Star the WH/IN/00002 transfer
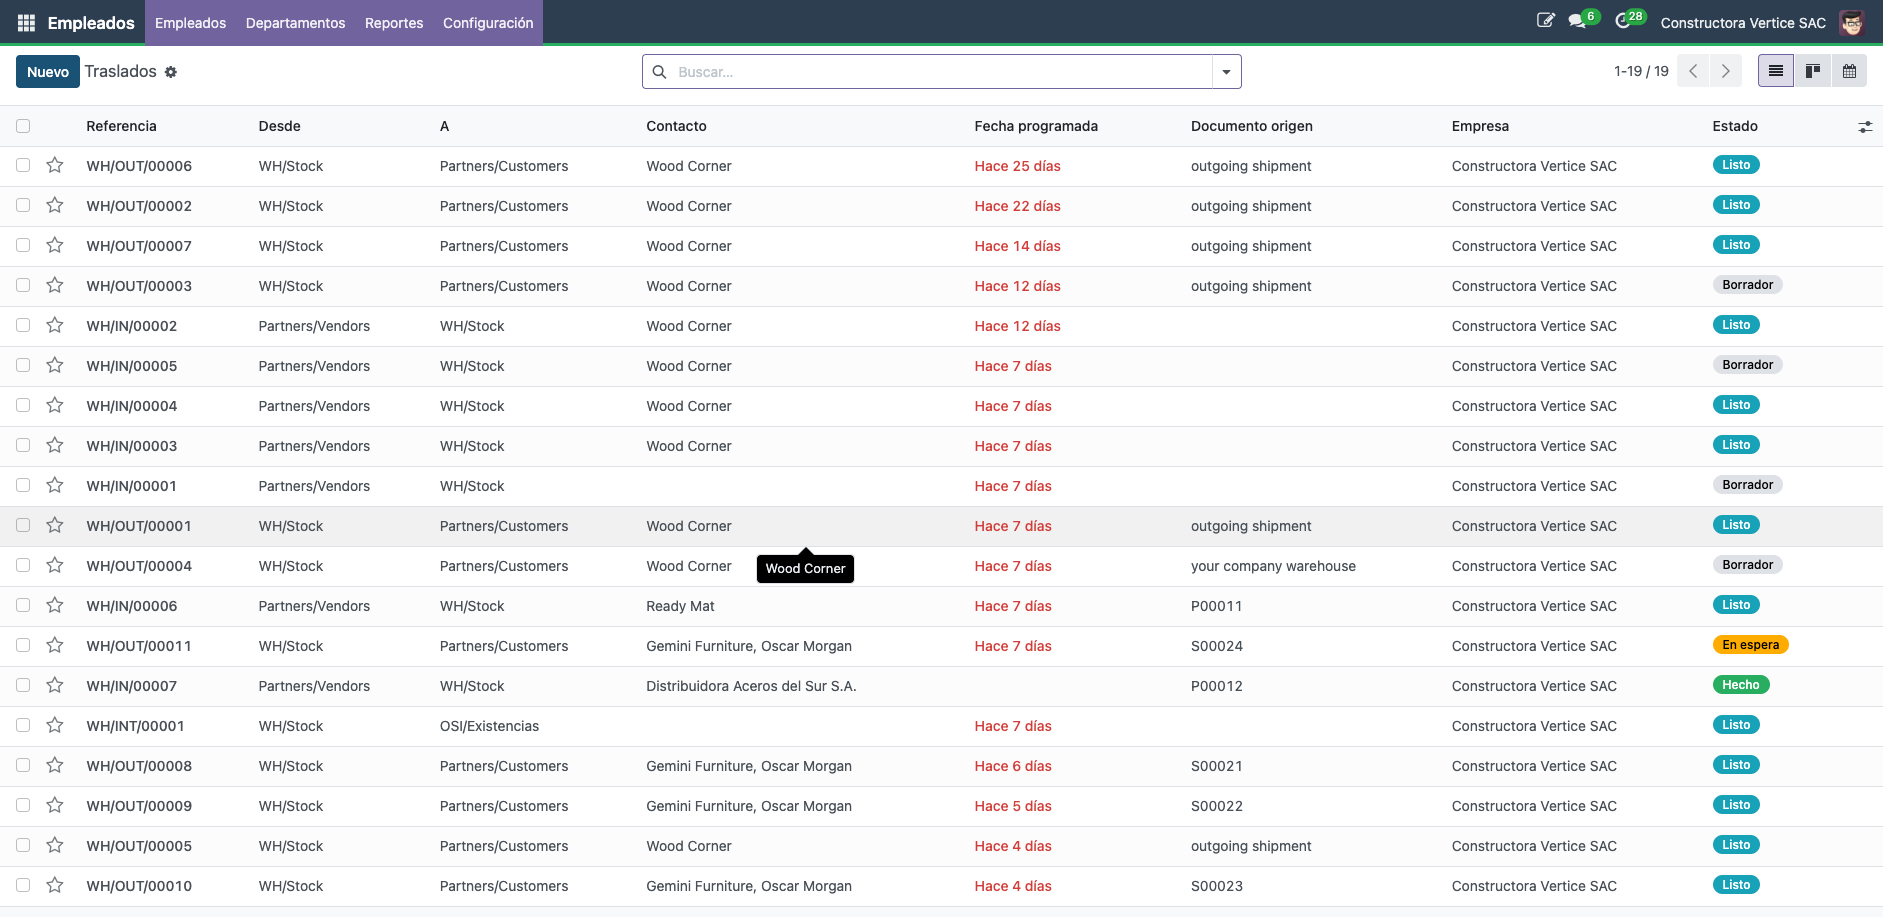The image size is (1883, 917). click(55, 325)
